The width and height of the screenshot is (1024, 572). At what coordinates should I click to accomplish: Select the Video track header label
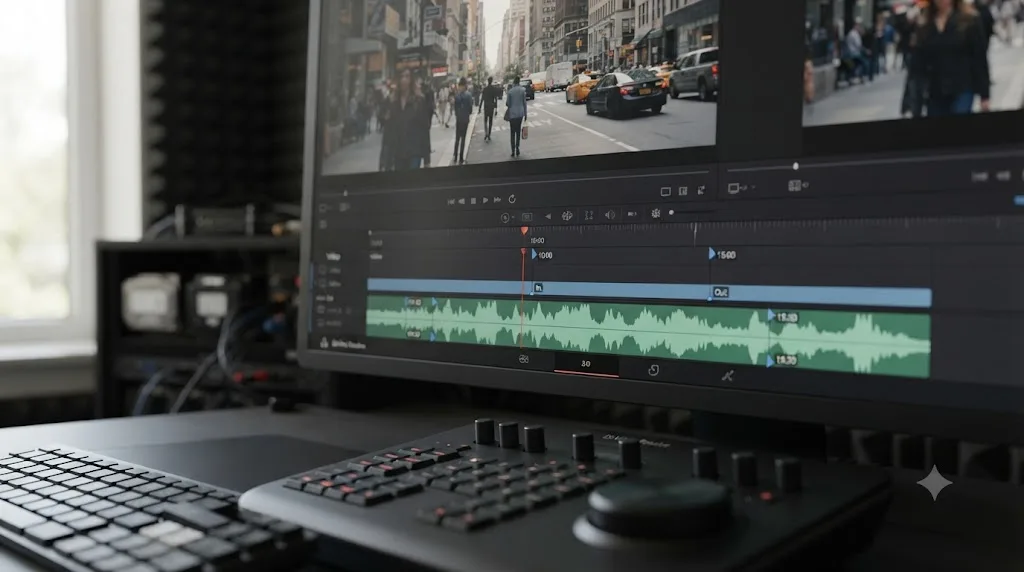[x=333, y=256]
